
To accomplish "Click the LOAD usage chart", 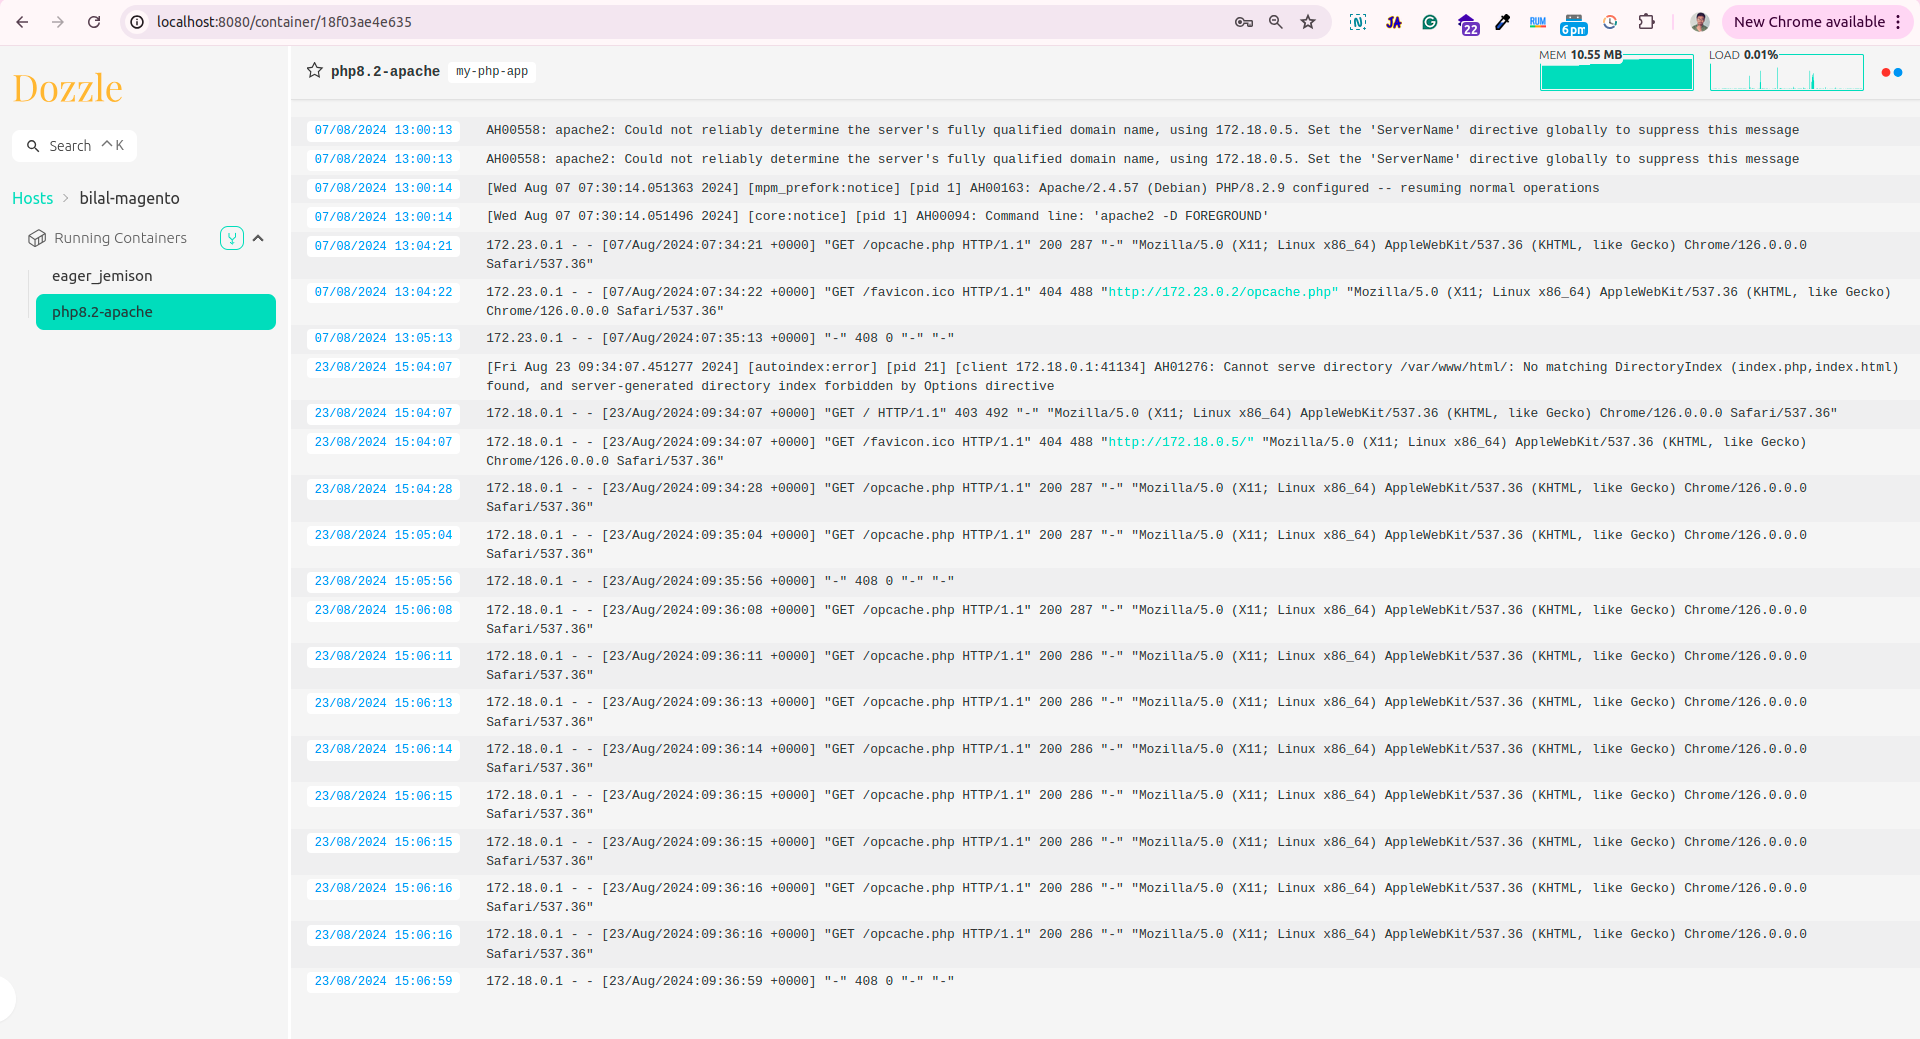I will [1786, 74].
